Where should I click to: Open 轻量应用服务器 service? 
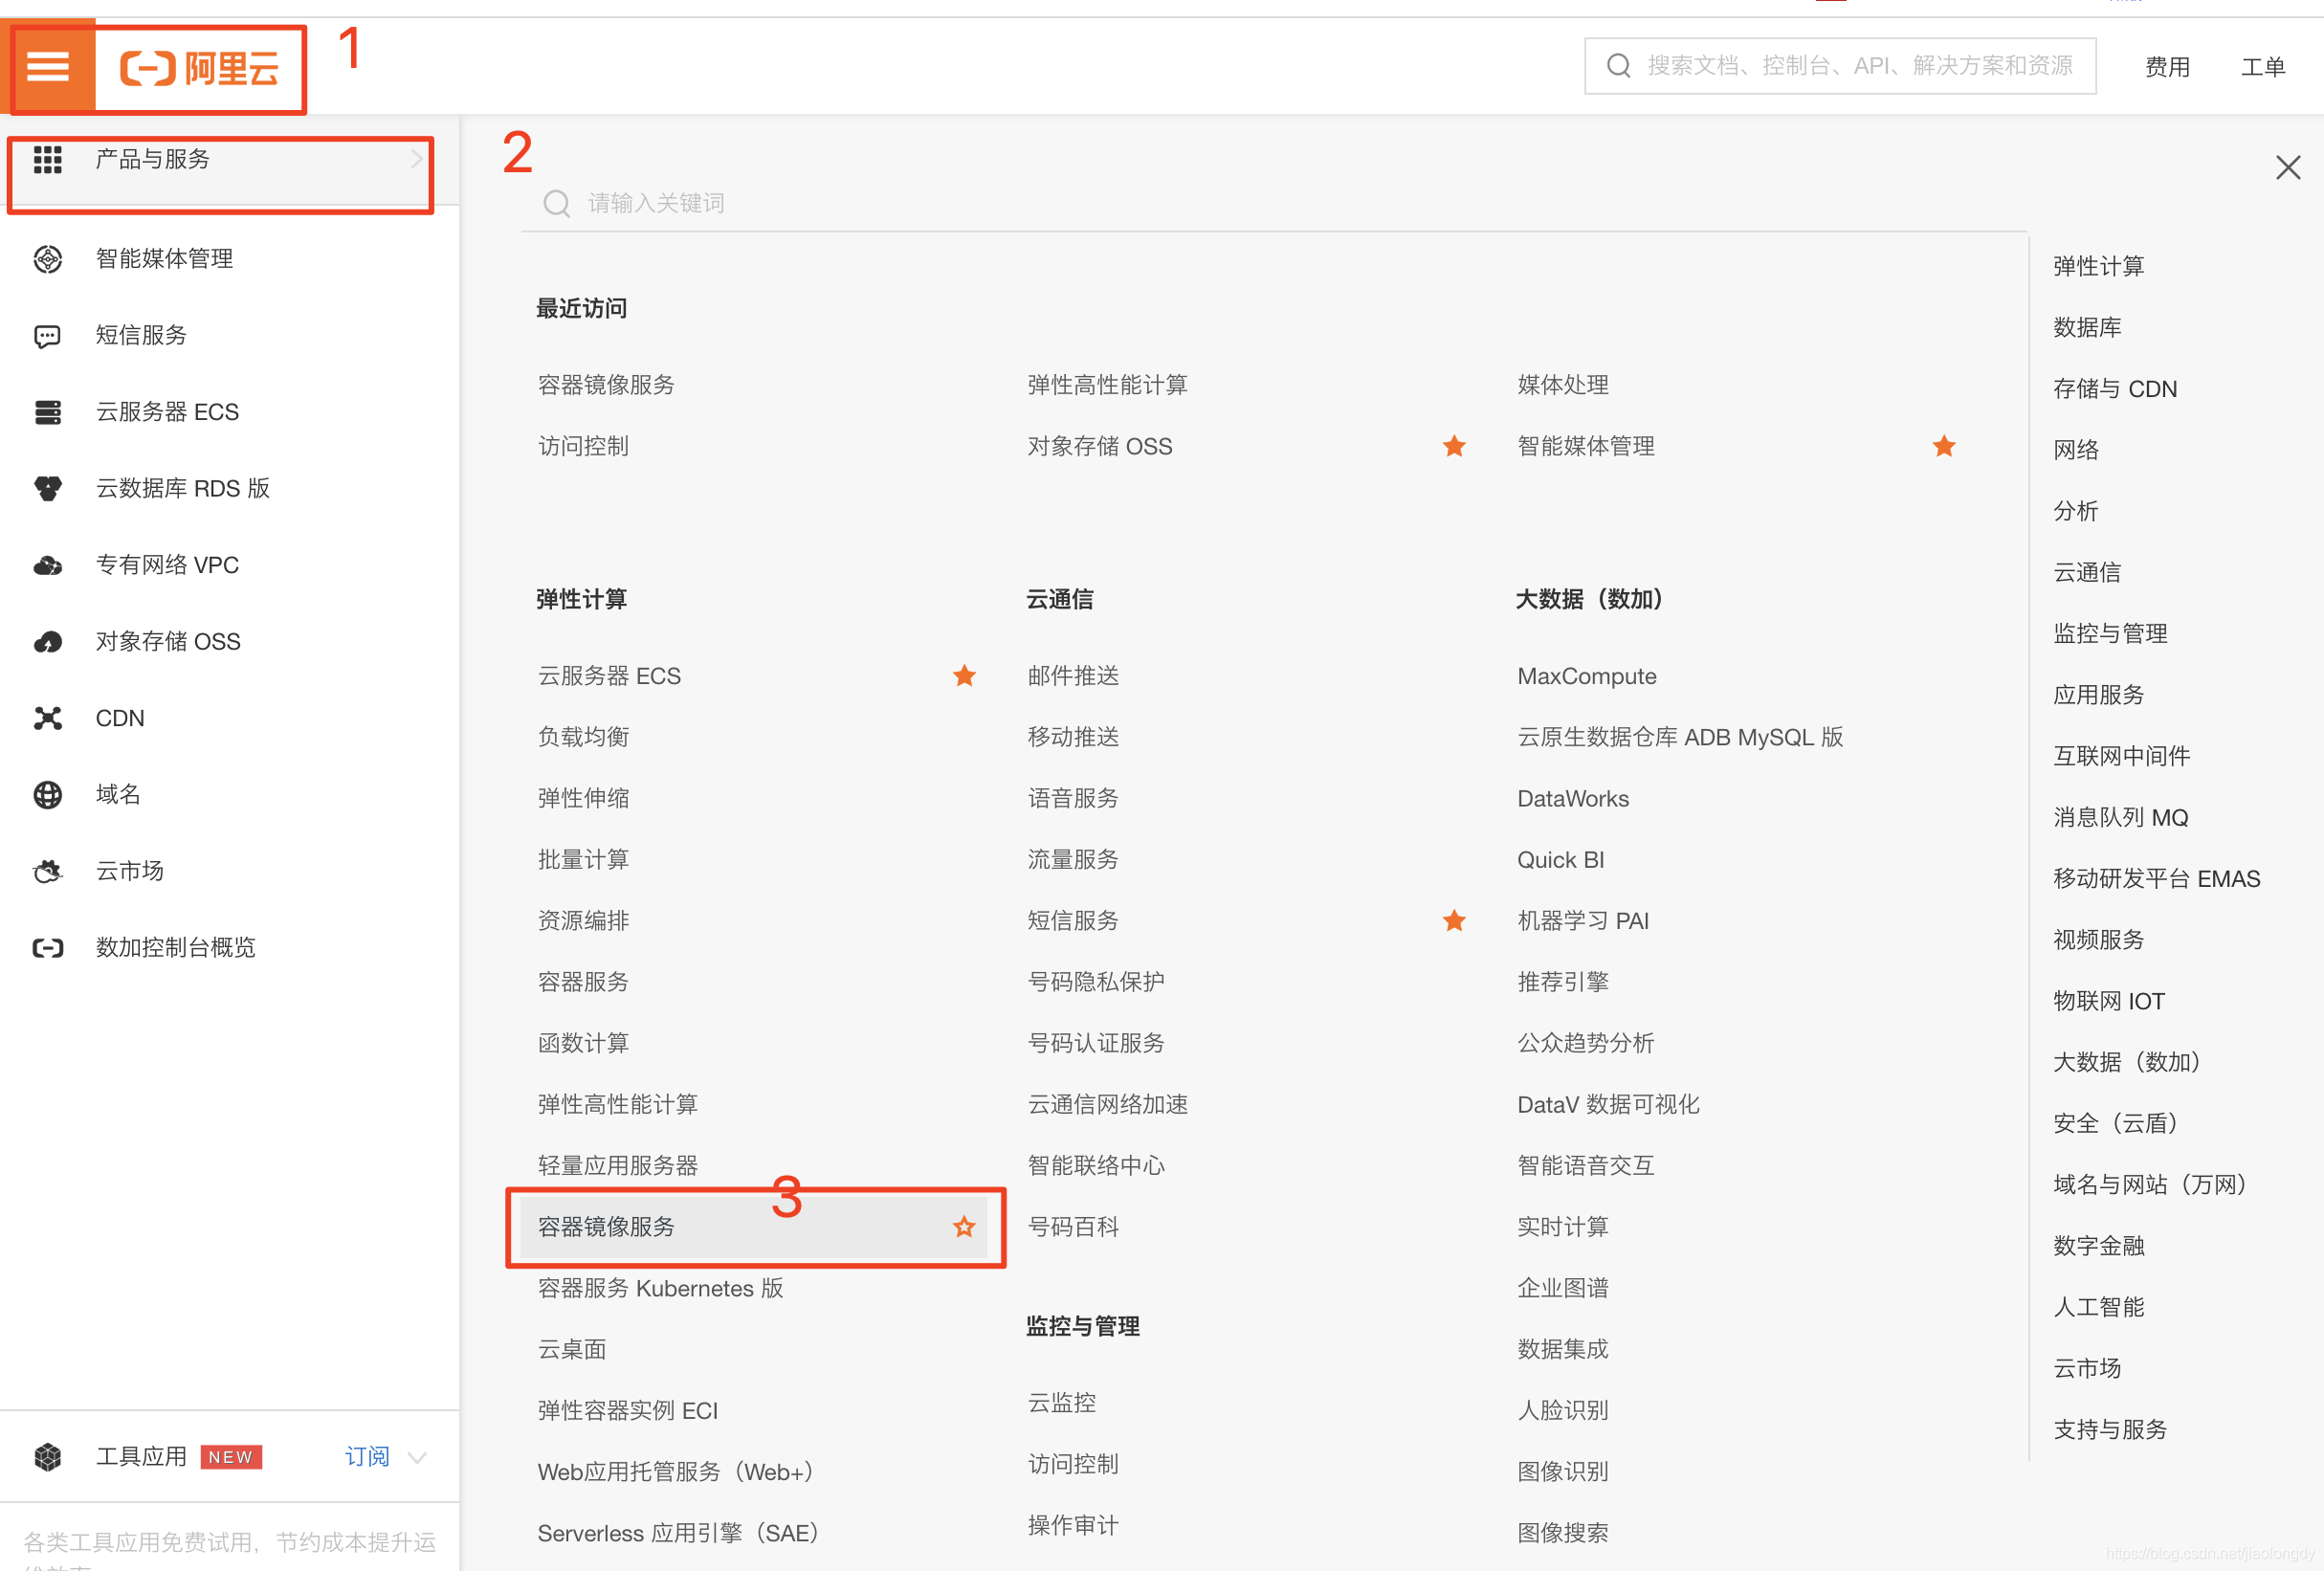[617, 1166]
